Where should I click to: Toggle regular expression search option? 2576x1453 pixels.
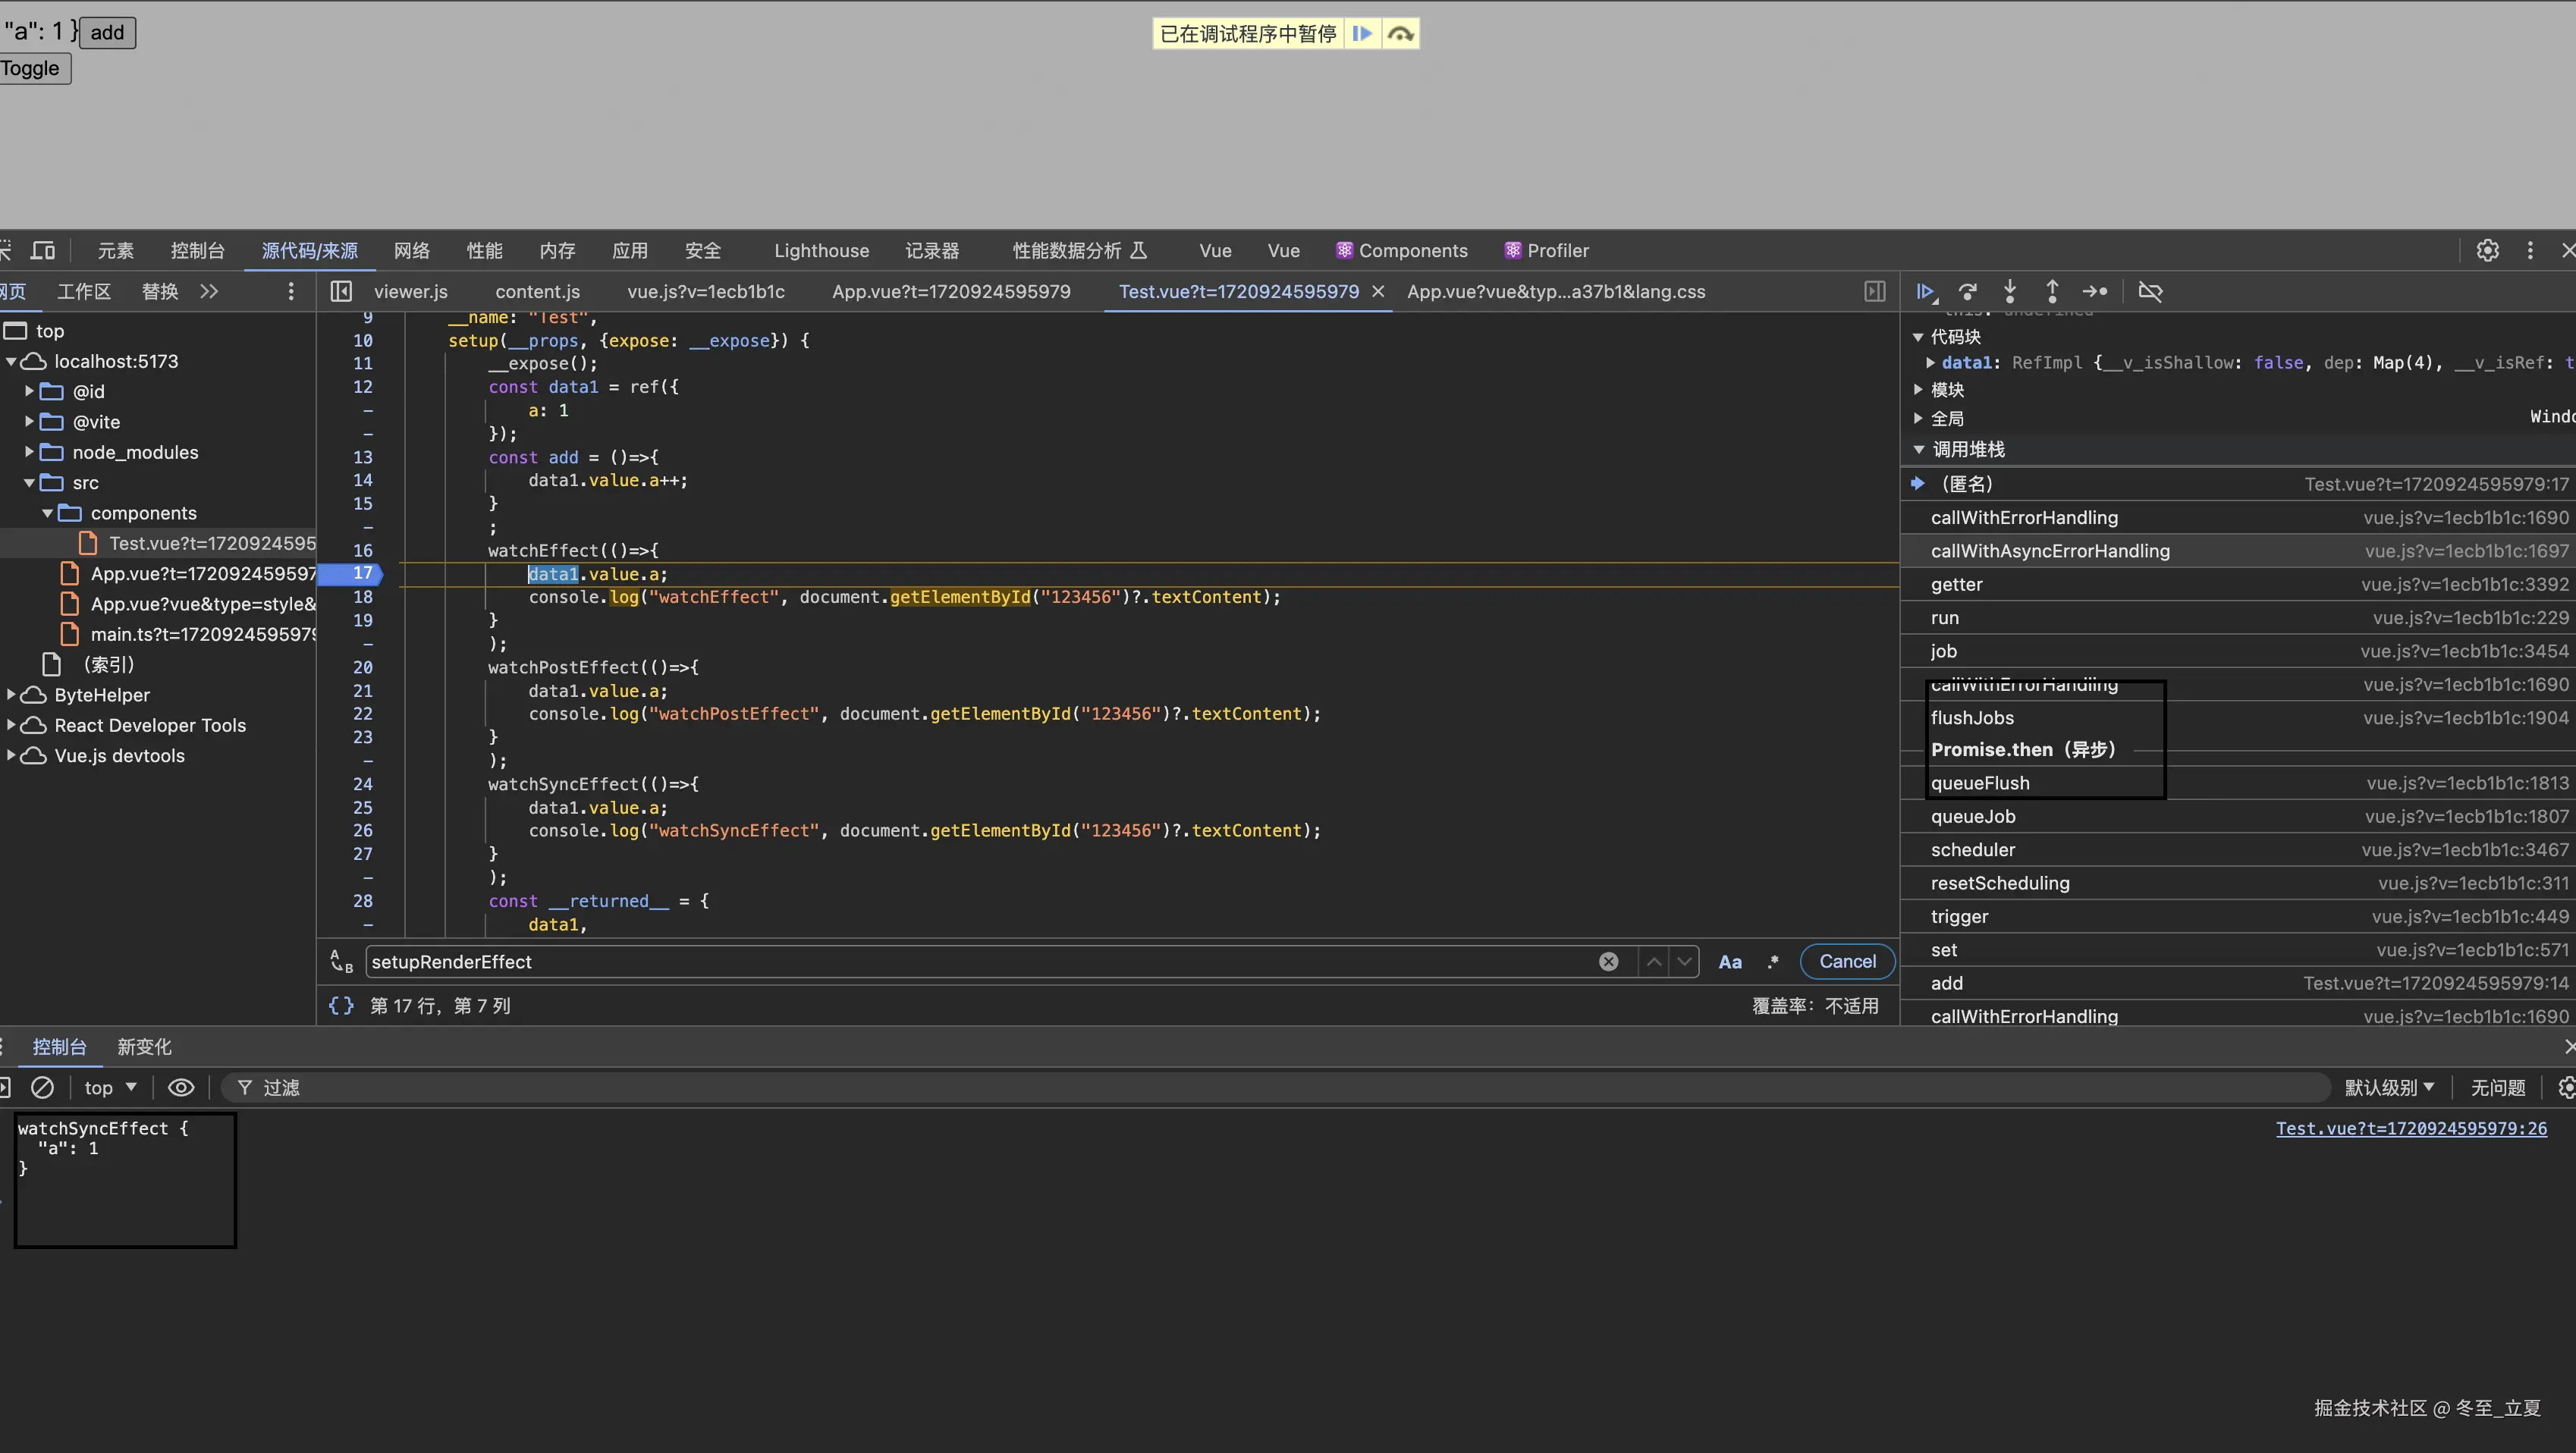pyautogui.click(x=1773, y=962)
